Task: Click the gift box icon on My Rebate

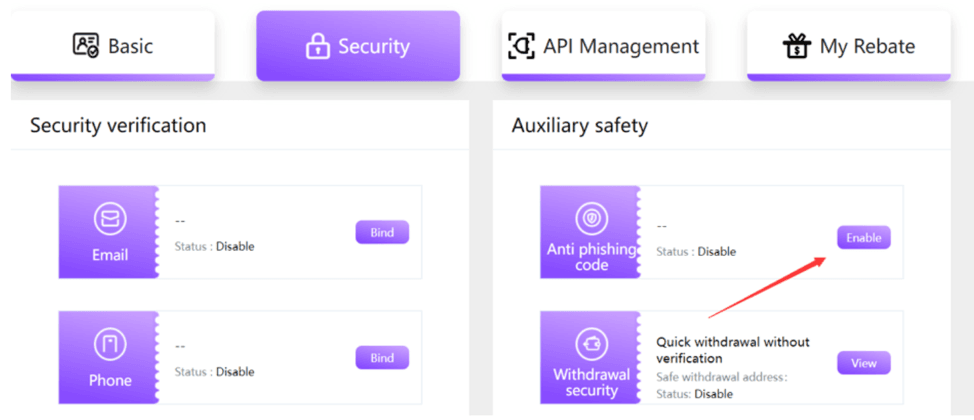Action: [x=796, y=46]
